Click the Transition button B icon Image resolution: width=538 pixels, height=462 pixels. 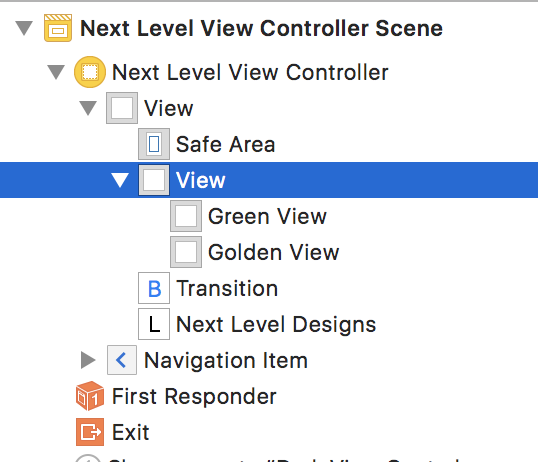point(154,288)
